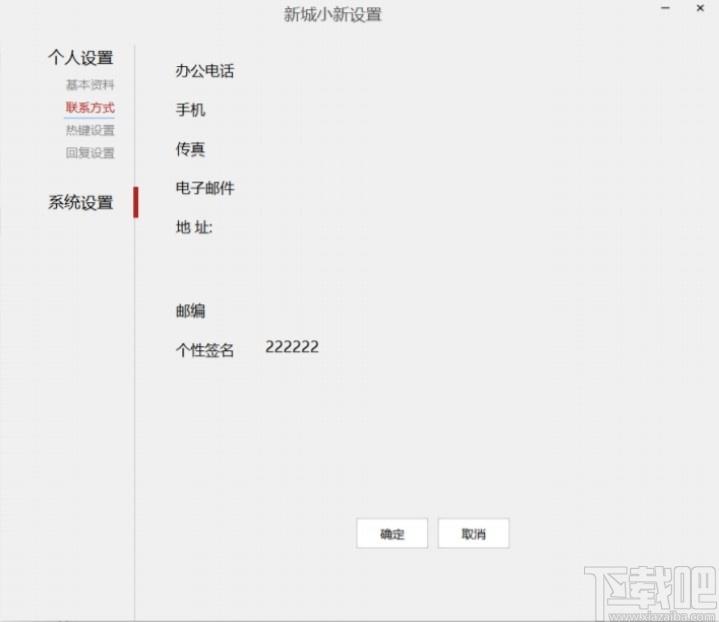The width and height of the screenshot is (719, 622).
Task: Edit the 个性签名 value 222222
Action: pos(292,347)
